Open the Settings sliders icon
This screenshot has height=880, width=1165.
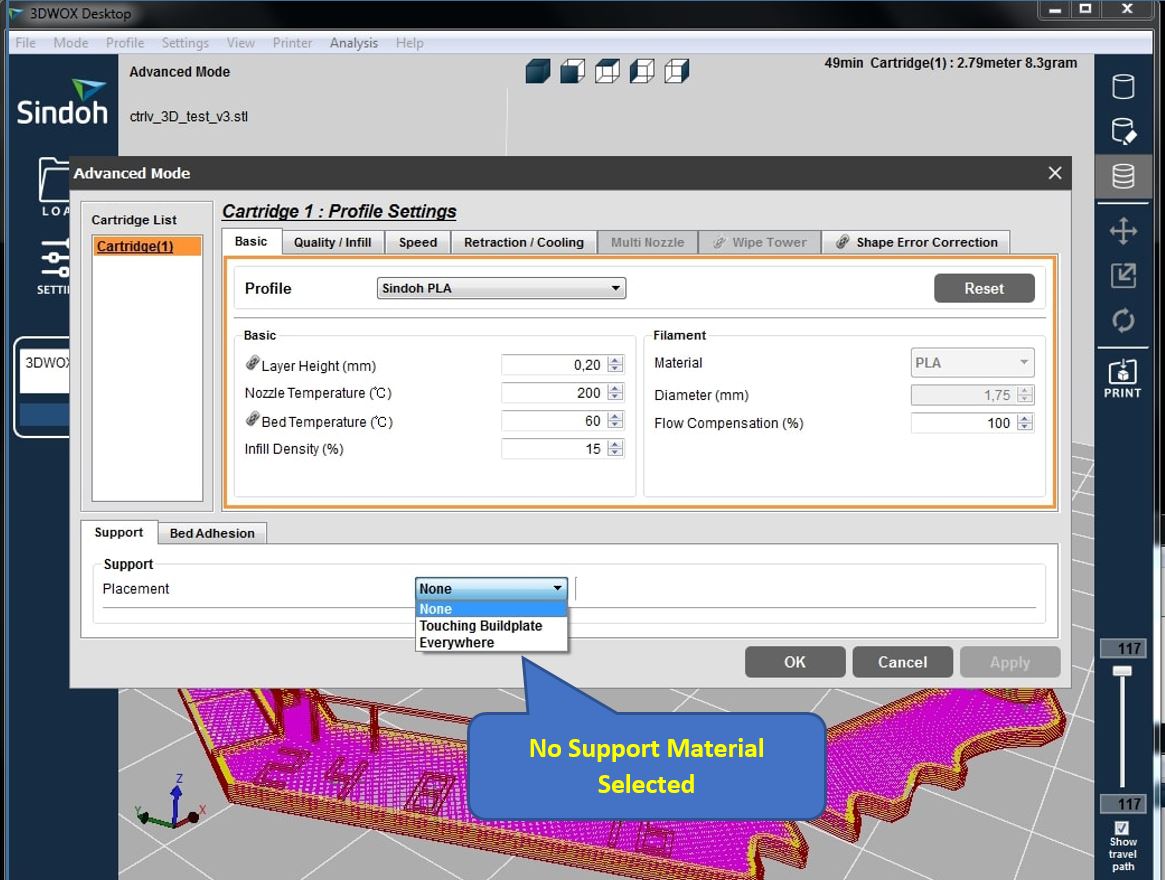(53, 266)
